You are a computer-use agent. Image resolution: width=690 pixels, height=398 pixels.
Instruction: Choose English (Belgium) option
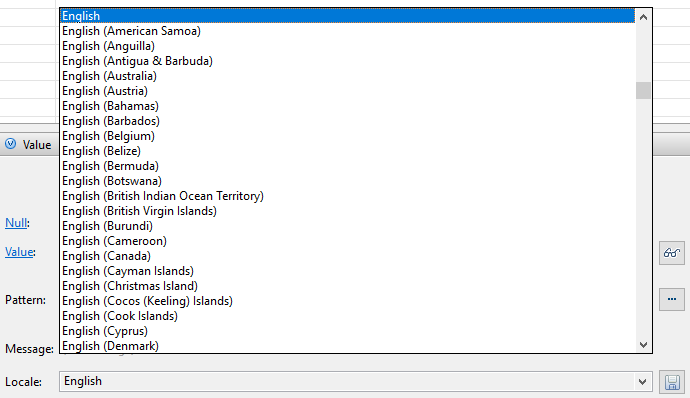[x=347, y=136]
